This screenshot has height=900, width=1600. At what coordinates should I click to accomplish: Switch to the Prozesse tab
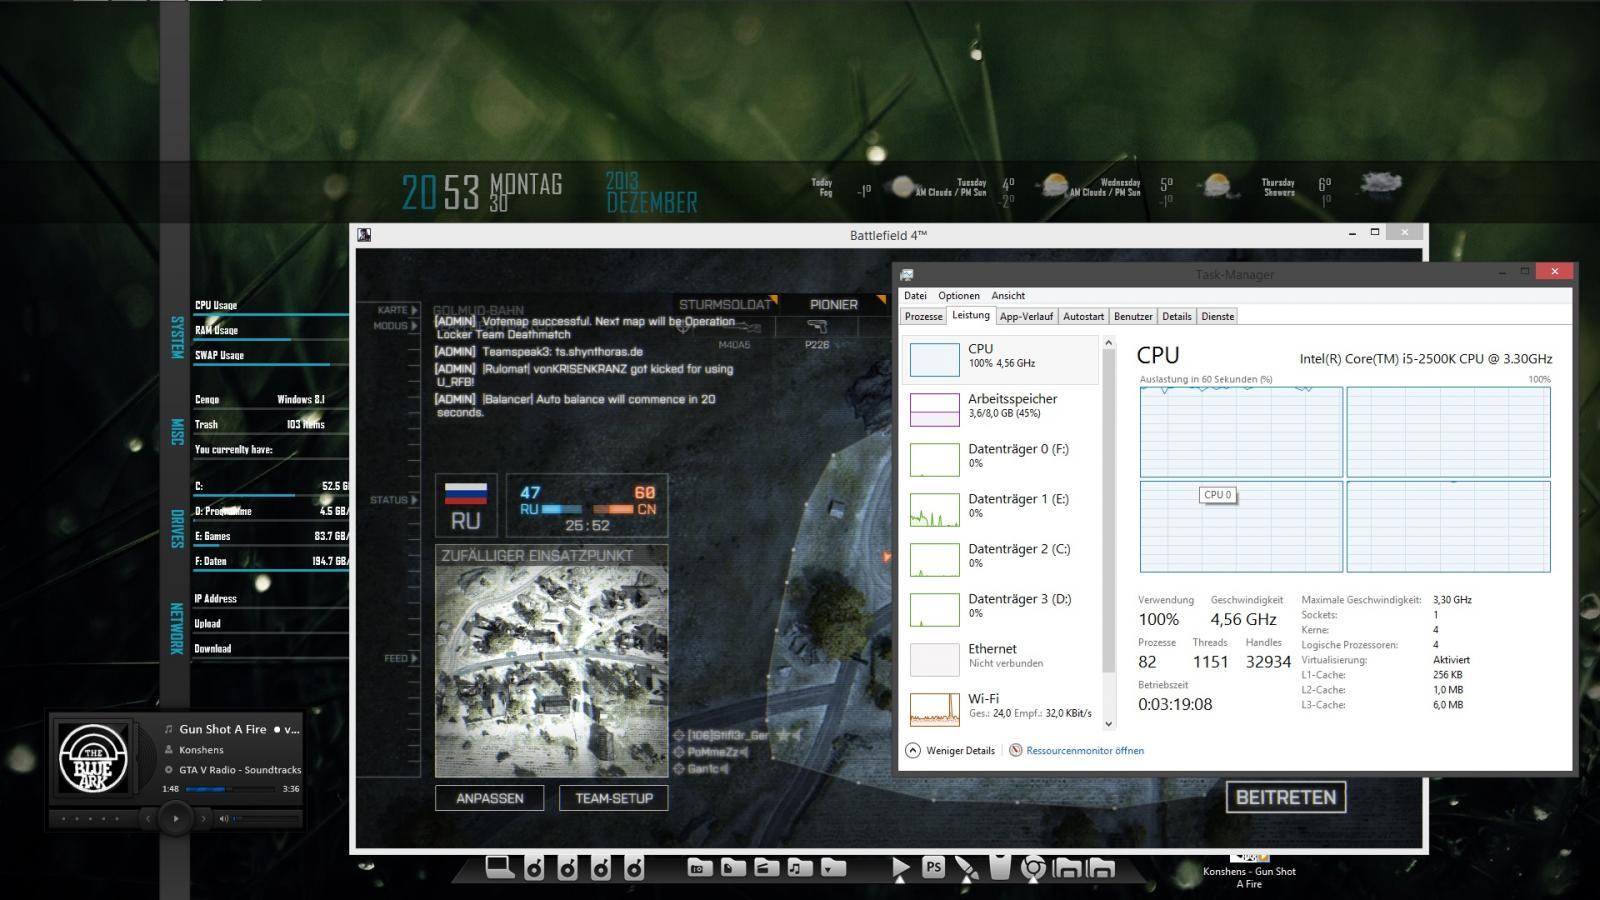pyautogui.click(x=923, y=316)
